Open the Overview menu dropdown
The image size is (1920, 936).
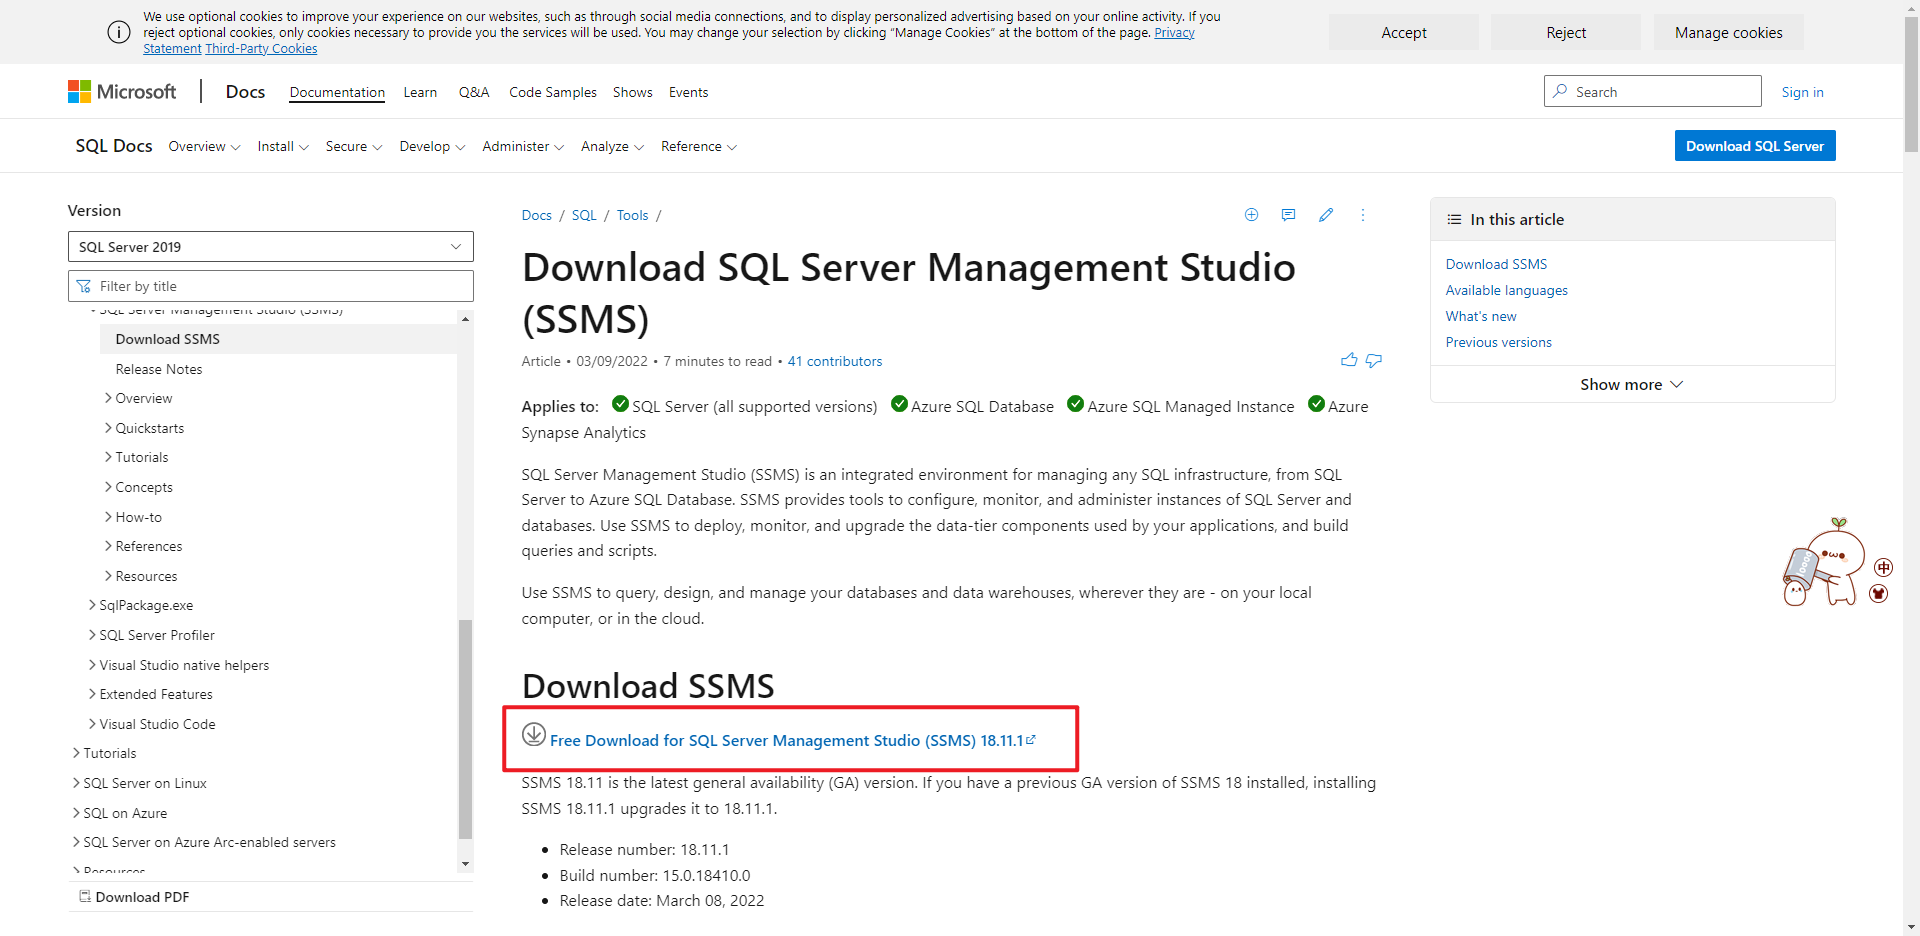point(204,146)
